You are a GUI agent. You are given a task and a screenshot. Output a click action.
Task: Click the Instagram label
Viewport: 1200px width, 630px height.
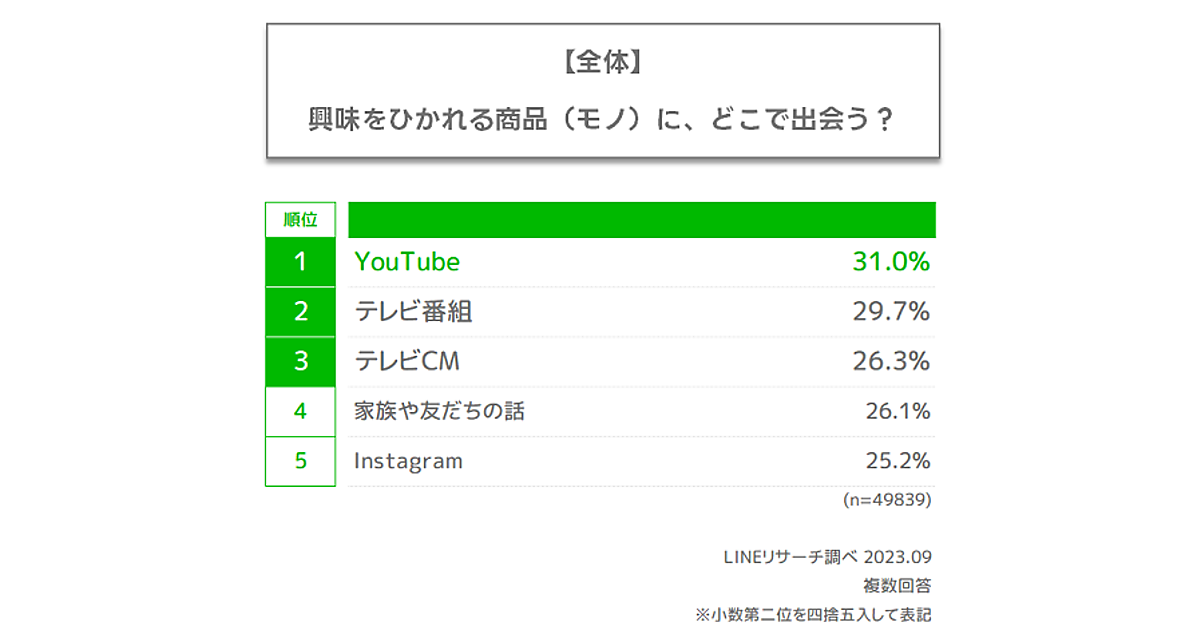coord(408,461)
